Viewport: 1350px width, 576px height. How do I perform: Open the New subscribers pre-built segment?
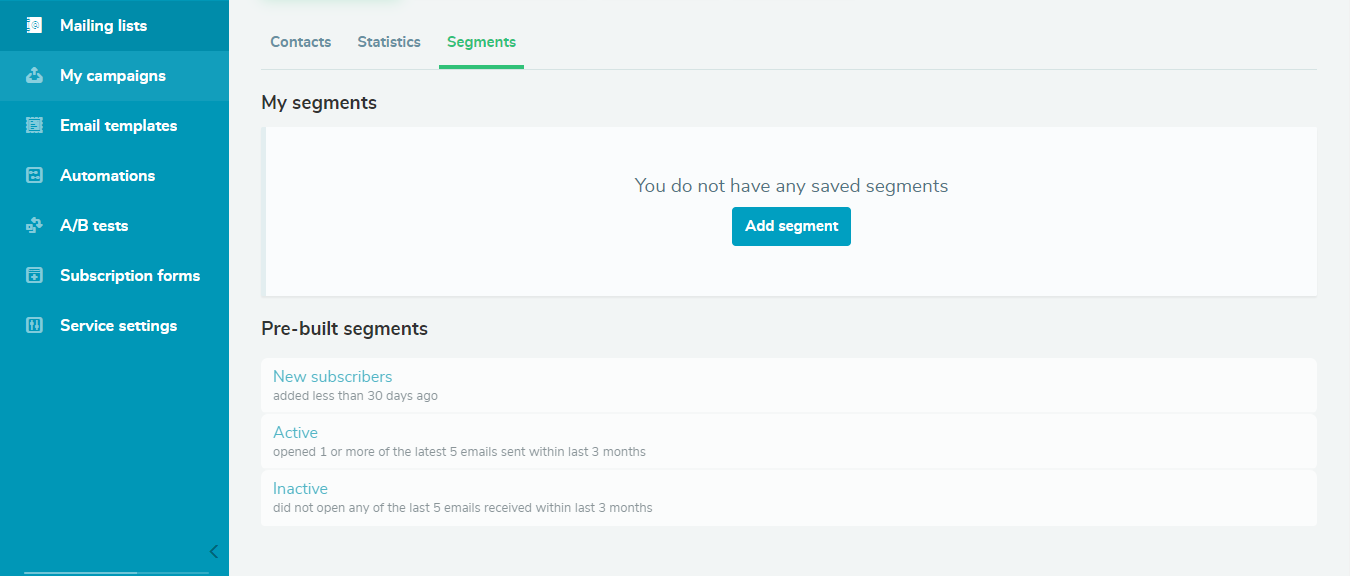(x=332, y=377)
